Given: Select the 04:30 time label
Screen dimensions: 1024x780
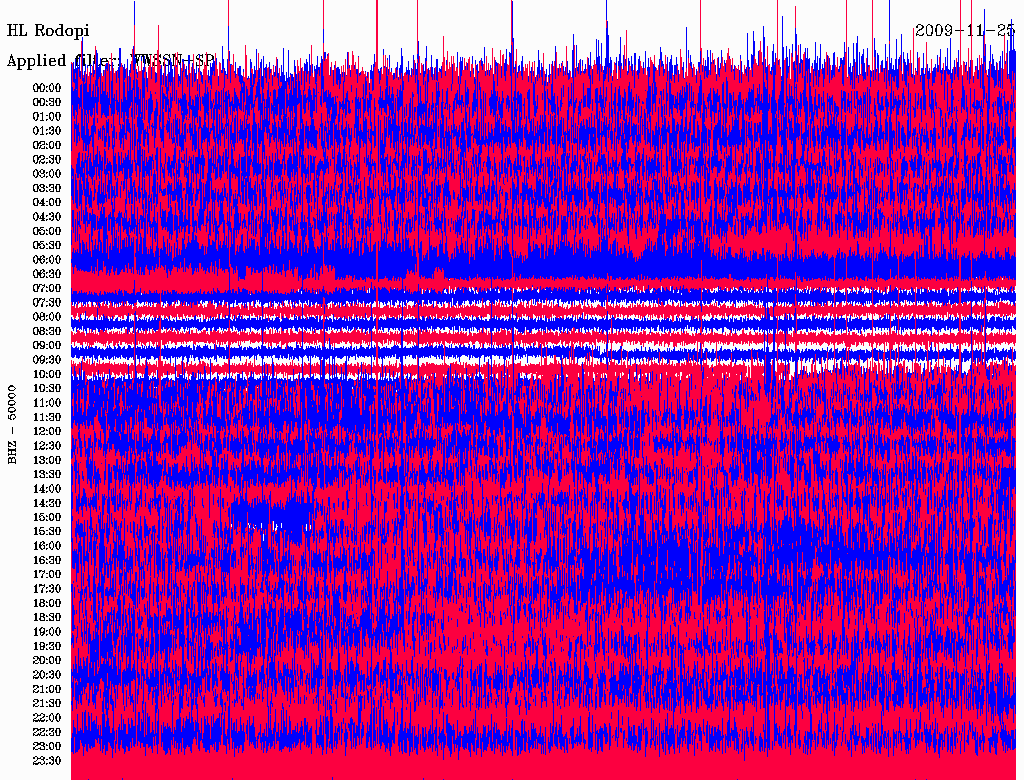Looking at the screenshot, I should 47,217.
